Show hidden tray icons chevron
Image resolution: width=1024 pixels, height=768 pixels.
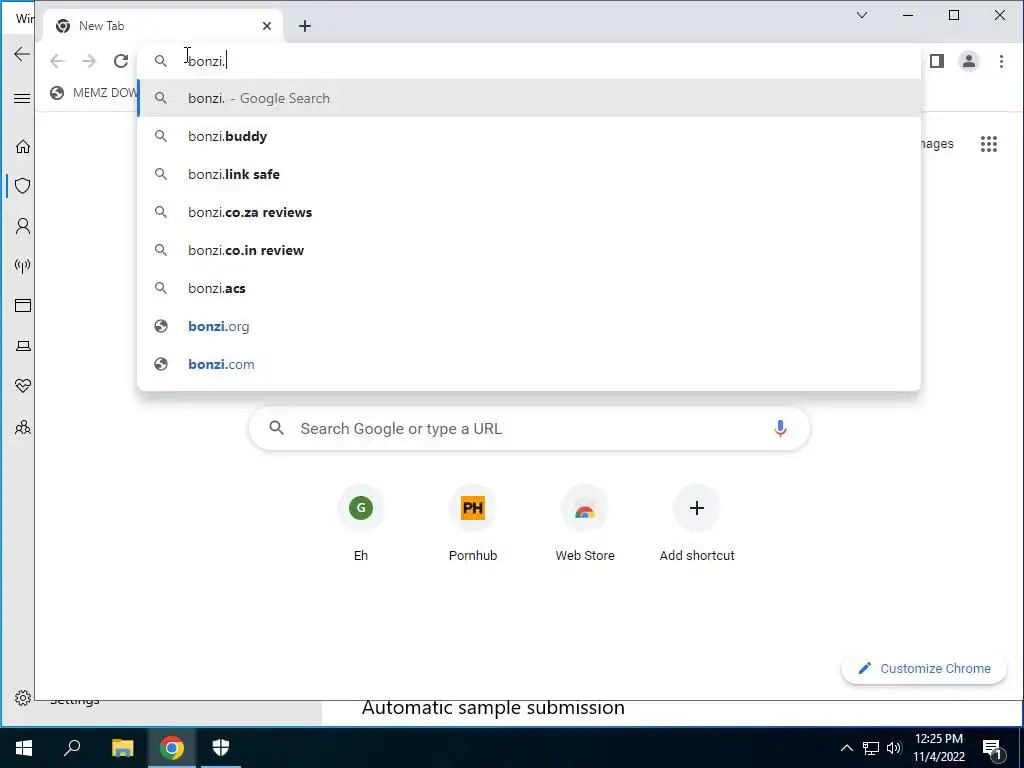tap(846, 748)
